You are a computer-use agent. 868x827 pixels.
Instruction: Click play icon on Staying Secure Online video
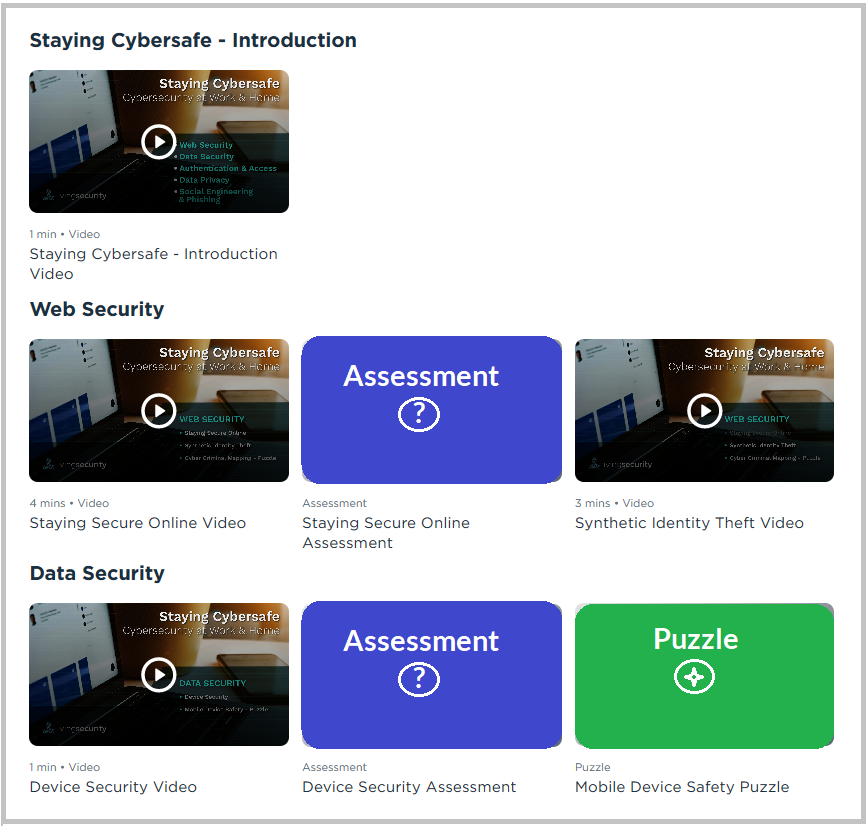tap(158, 410)
